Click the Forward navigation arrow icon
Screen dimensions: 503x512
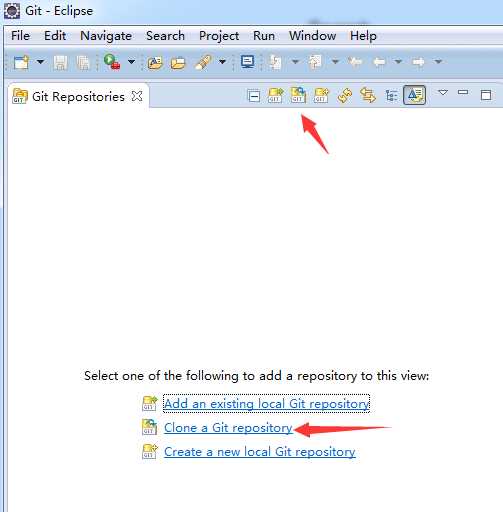coord(419,62)
